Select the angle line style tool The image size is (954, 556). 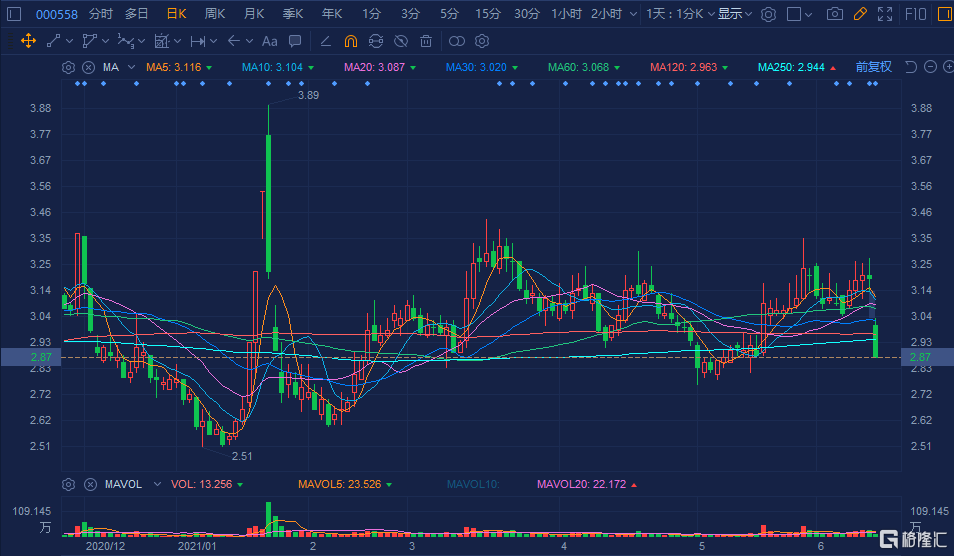coord(326,41)
